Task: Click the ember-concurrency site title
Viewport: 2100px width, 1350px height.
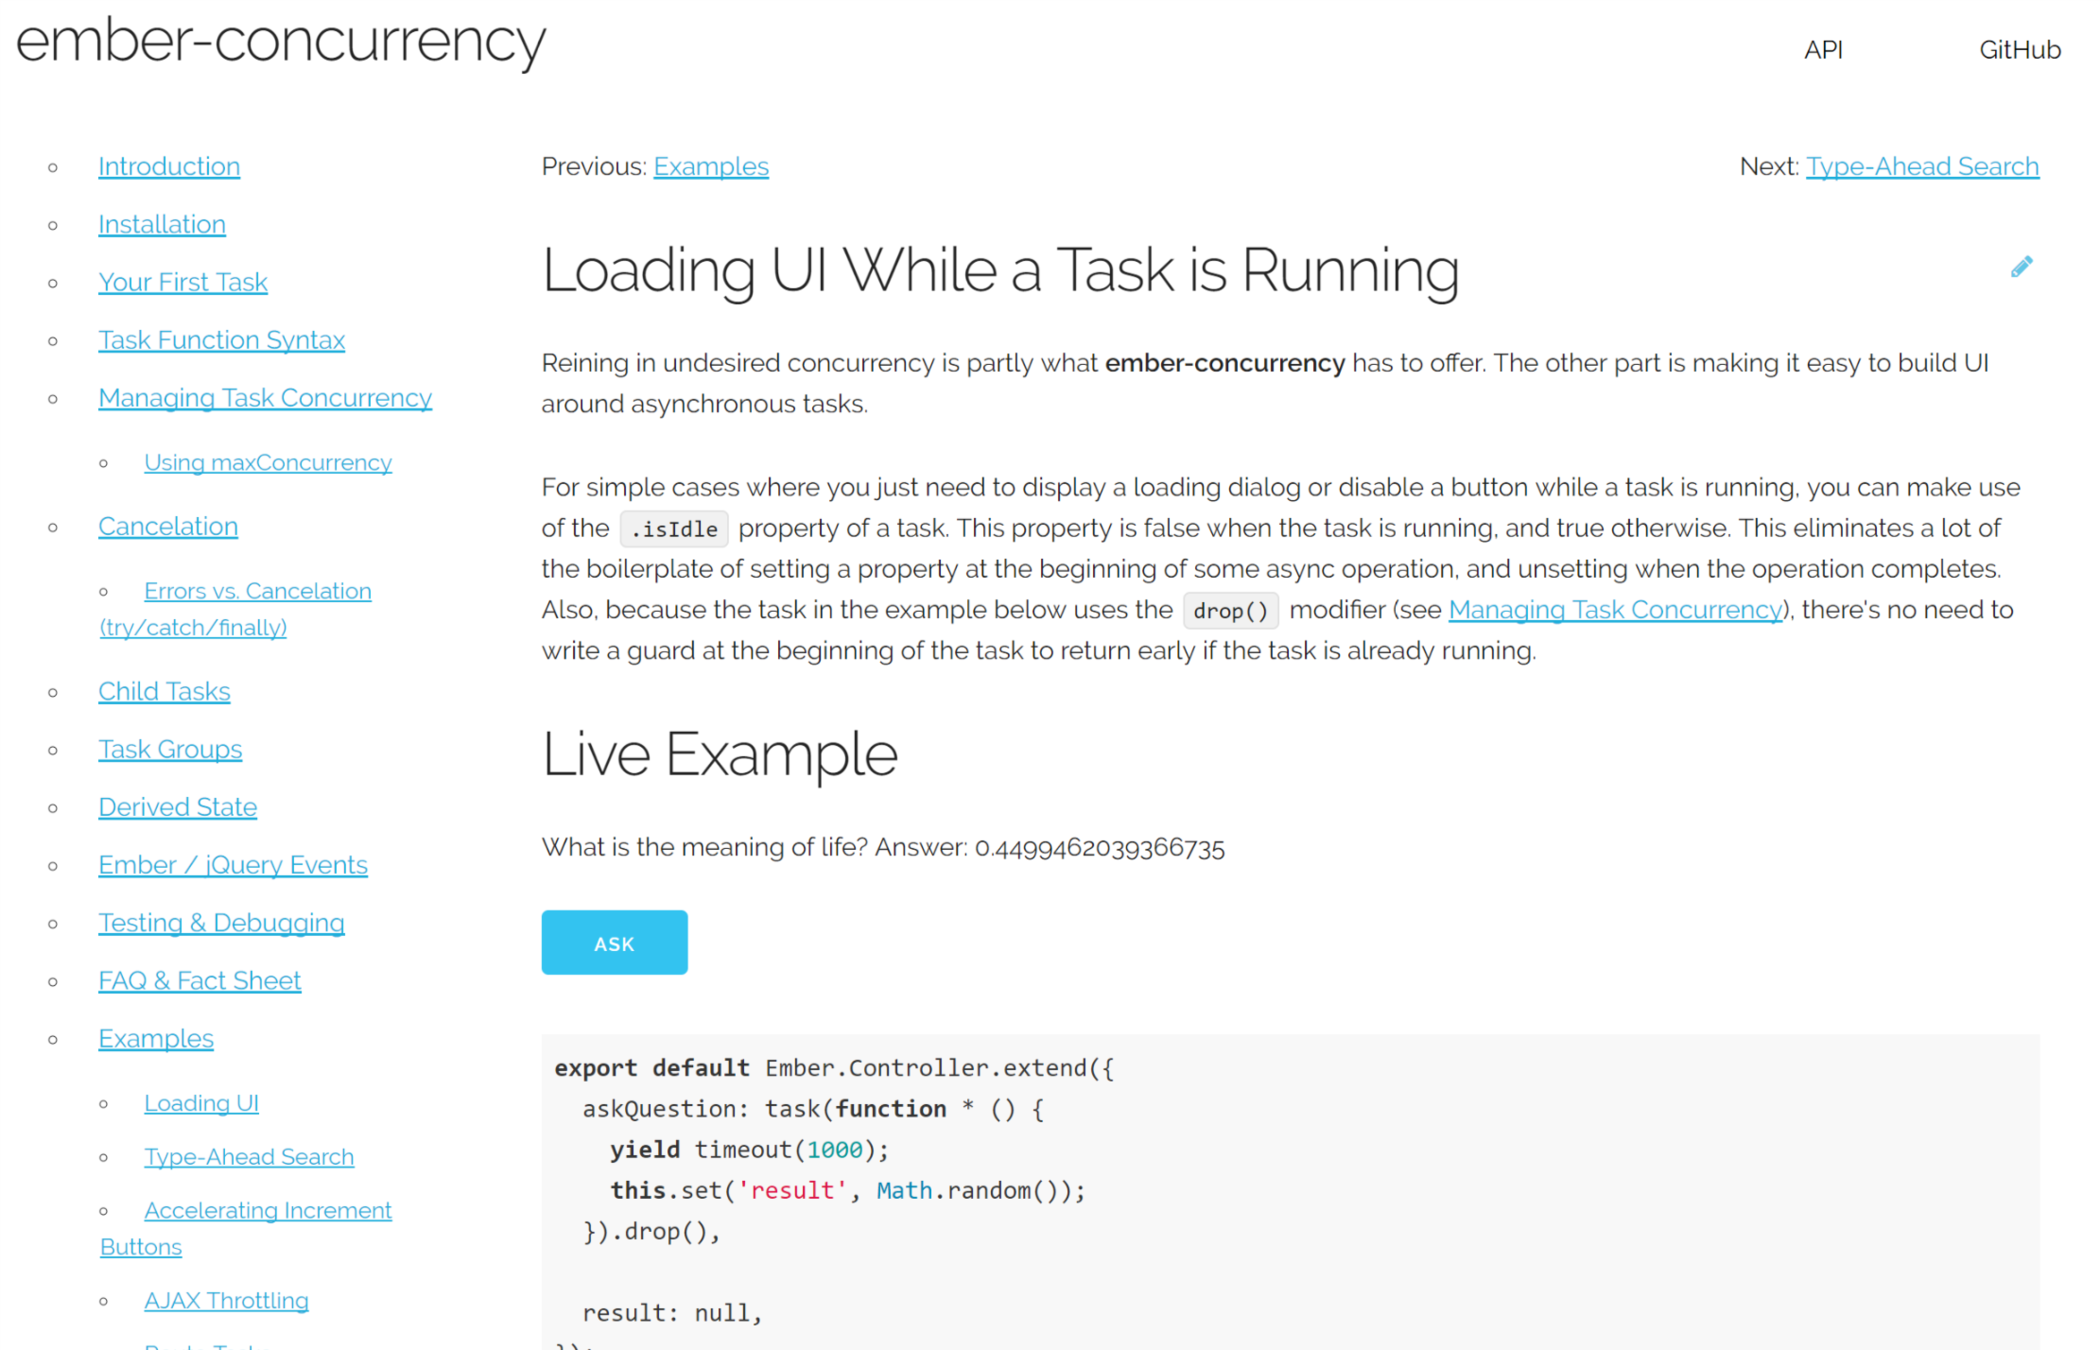Action: point(281,42)
